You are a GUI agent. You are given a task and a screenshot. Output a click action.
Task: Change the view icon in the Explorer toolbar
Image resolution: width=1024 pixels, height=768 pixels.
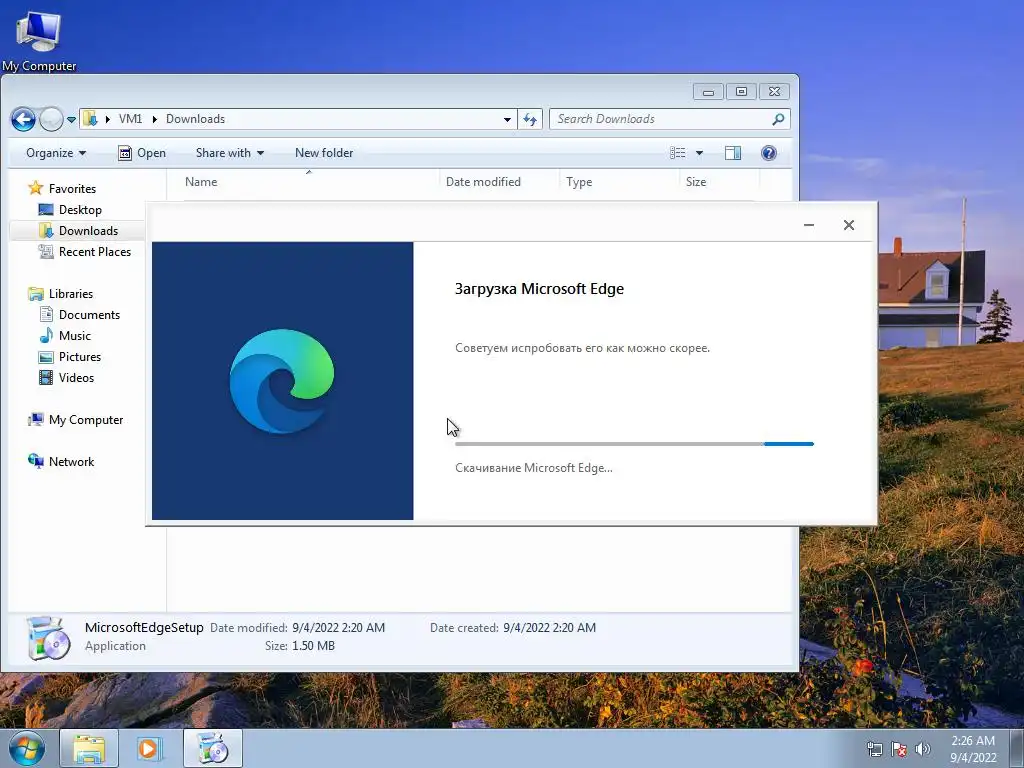[678, 153]
